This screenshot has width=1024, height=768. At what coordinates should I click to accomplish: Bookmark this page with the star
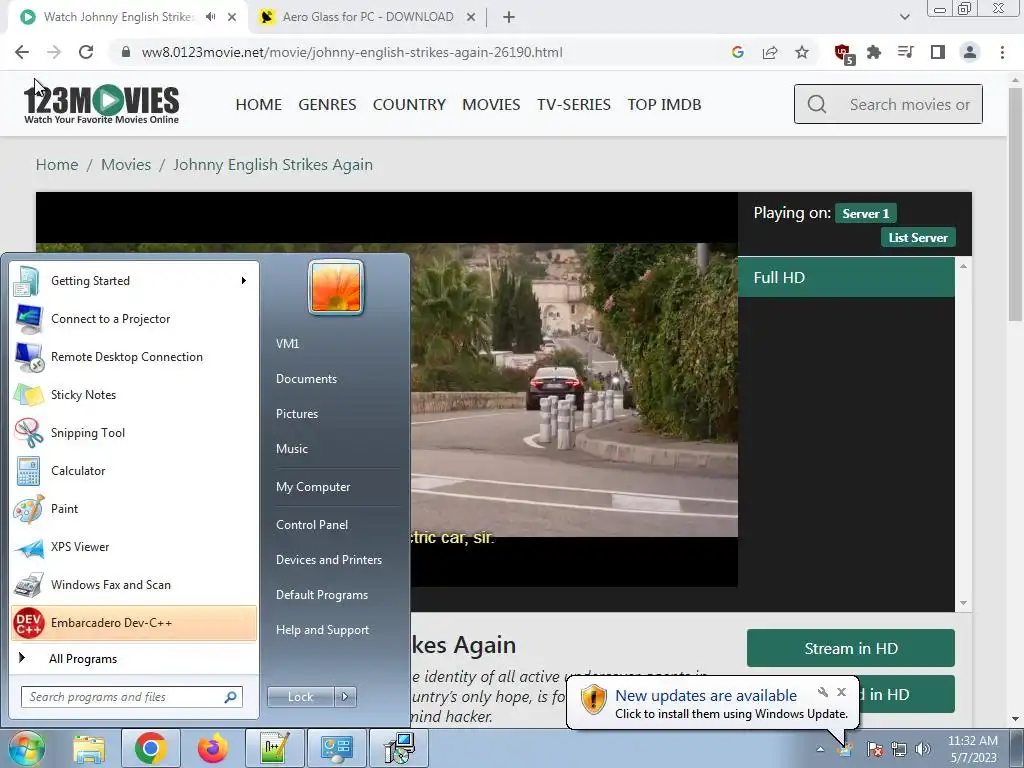(802, 52)
